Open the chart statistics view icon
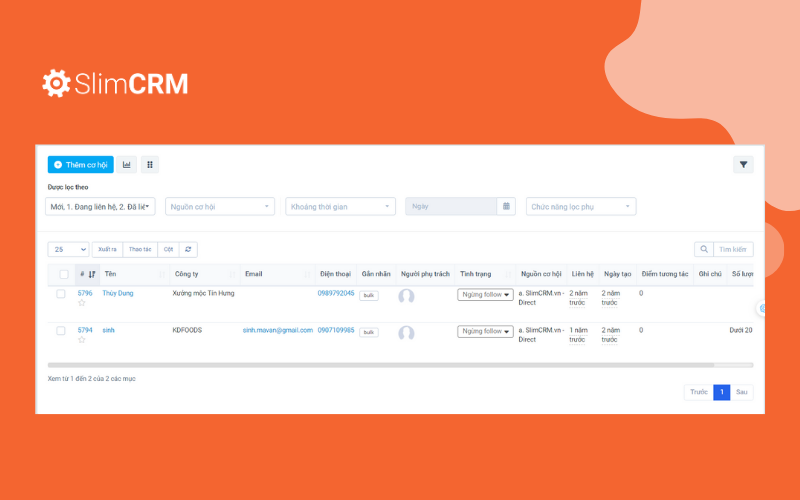 pyautogui.click(x=127, y=165)
